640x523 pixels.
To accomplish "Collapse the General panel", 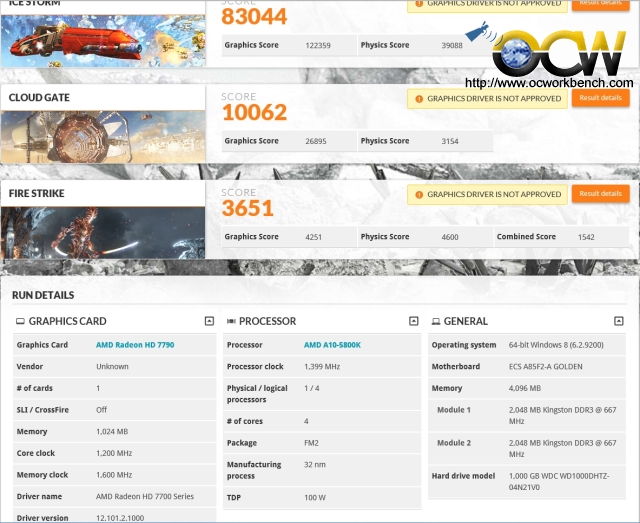I will coord(619,321).
